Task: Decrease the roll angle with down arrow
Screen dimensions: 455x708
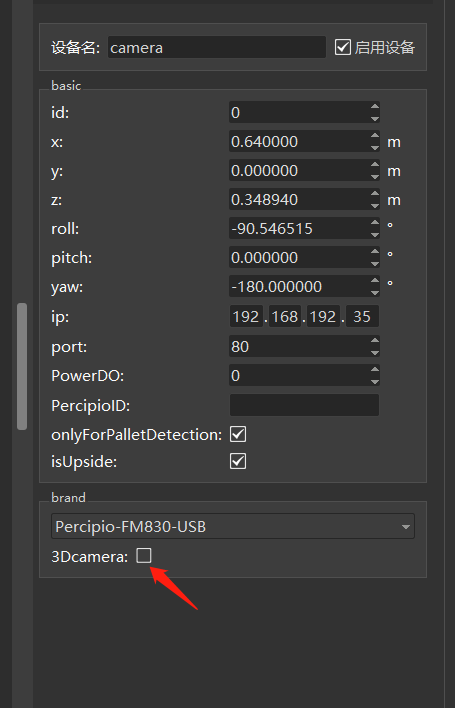Action: tap(375, 234)
